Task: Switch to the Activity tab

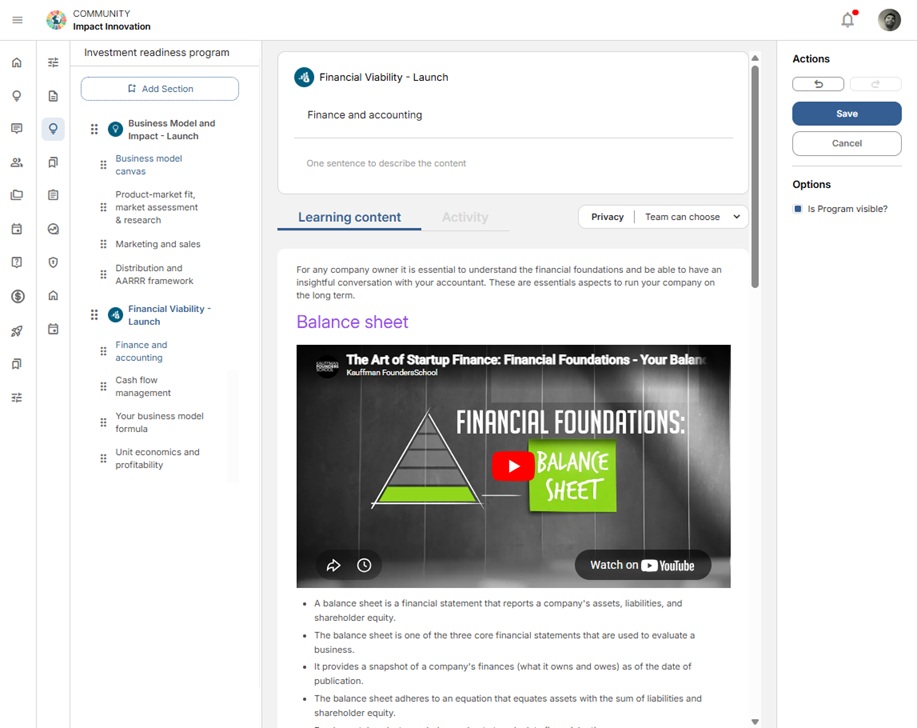Action: click(x=465, y=217)
